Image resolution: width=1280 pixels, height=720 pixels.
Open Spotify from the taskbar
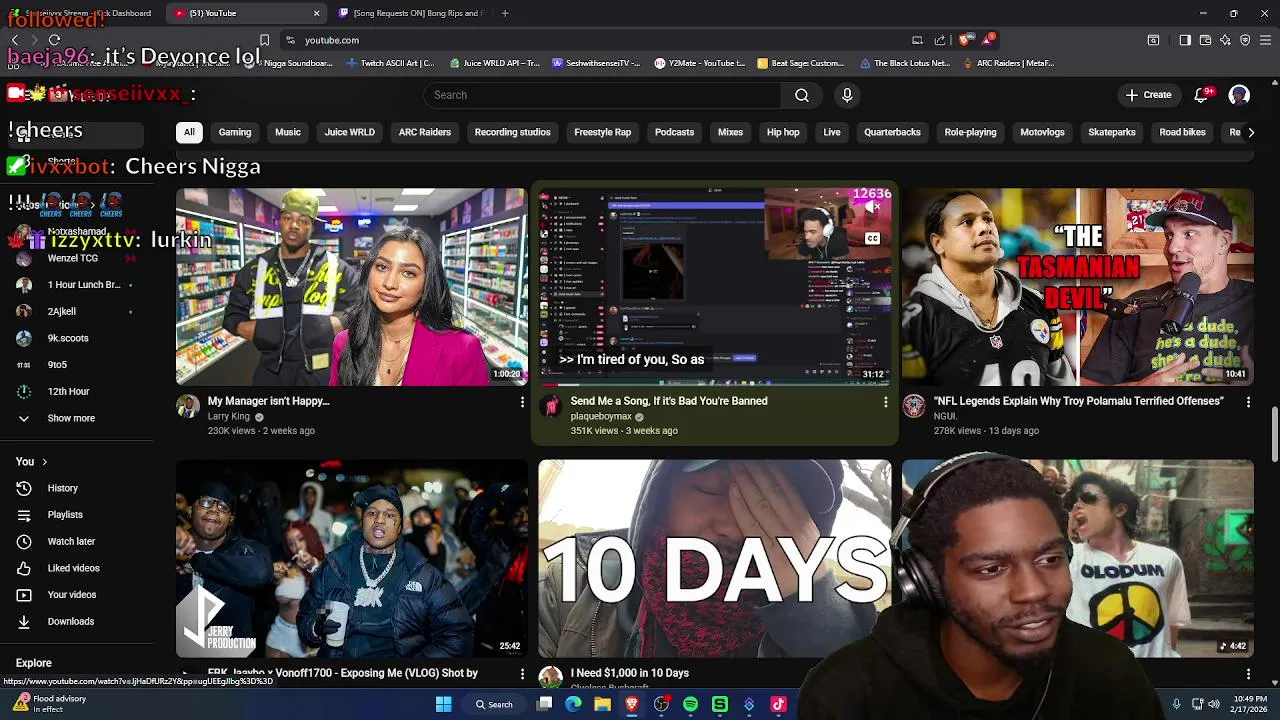click(x=690, y=704)
